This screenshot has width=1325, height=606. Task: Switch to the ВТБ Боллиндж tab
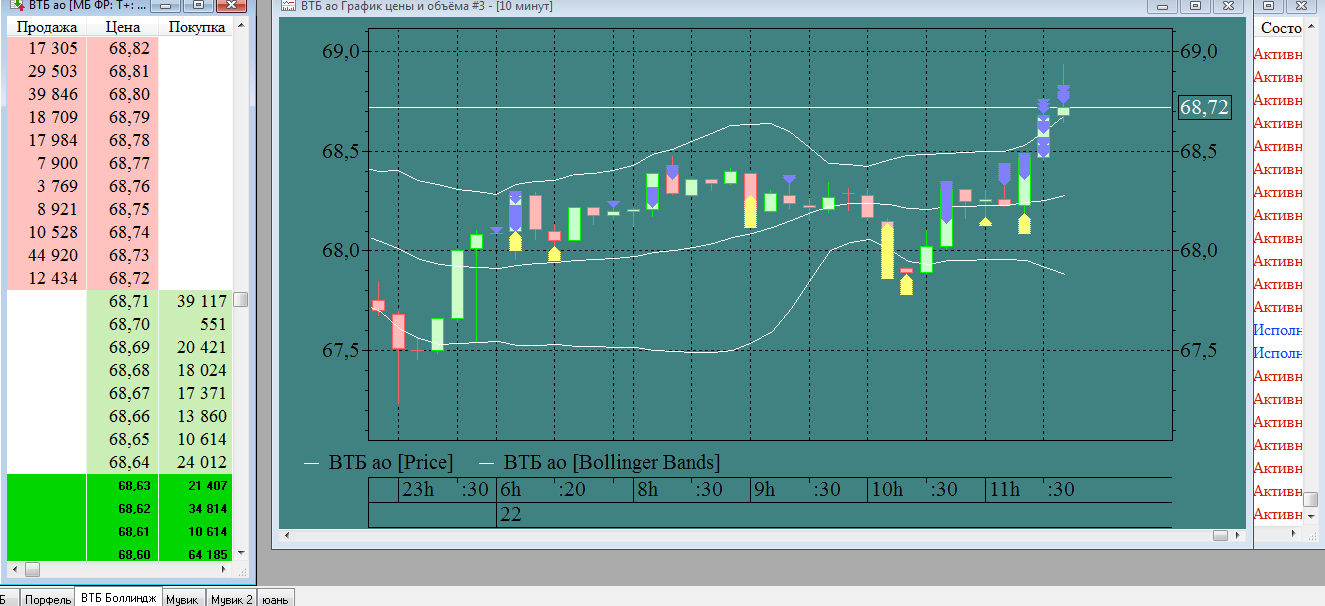coord(118,598)
